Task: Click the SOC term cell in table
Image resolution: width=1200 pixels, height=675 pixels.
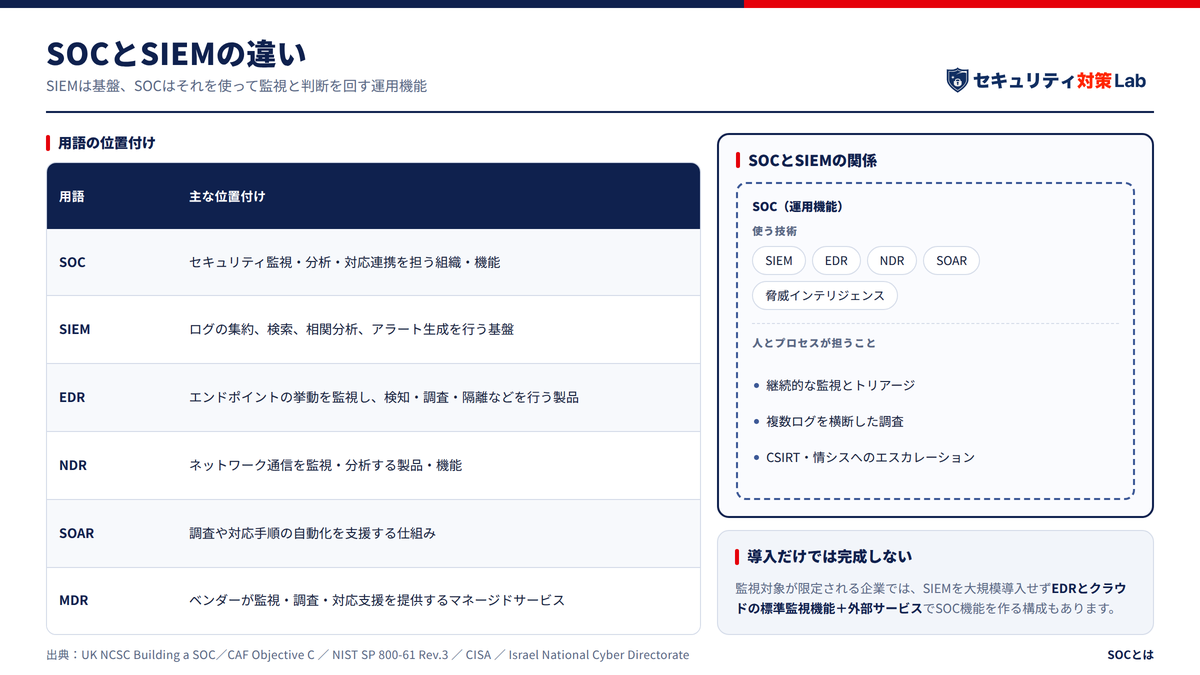Action: point(72,263)
